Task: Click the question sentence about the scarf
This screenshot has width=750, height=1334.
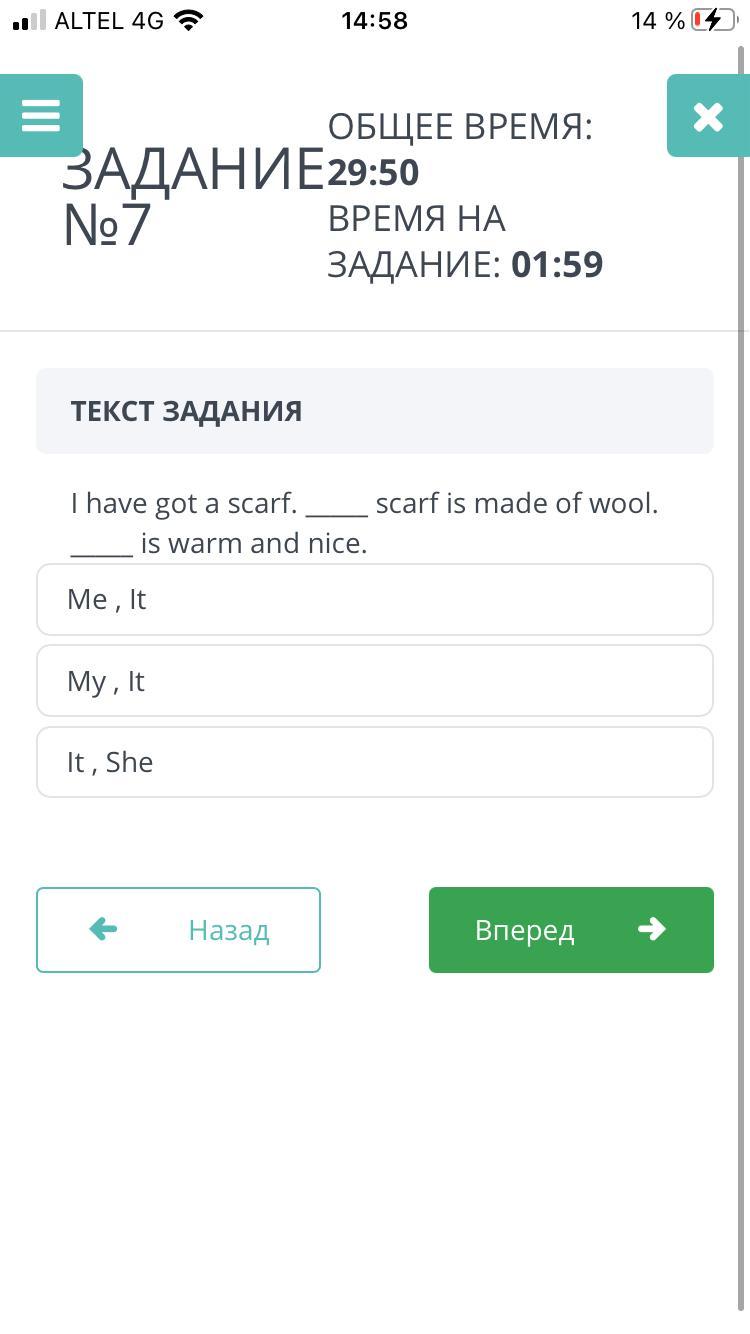Action: [x=364, y=522]
